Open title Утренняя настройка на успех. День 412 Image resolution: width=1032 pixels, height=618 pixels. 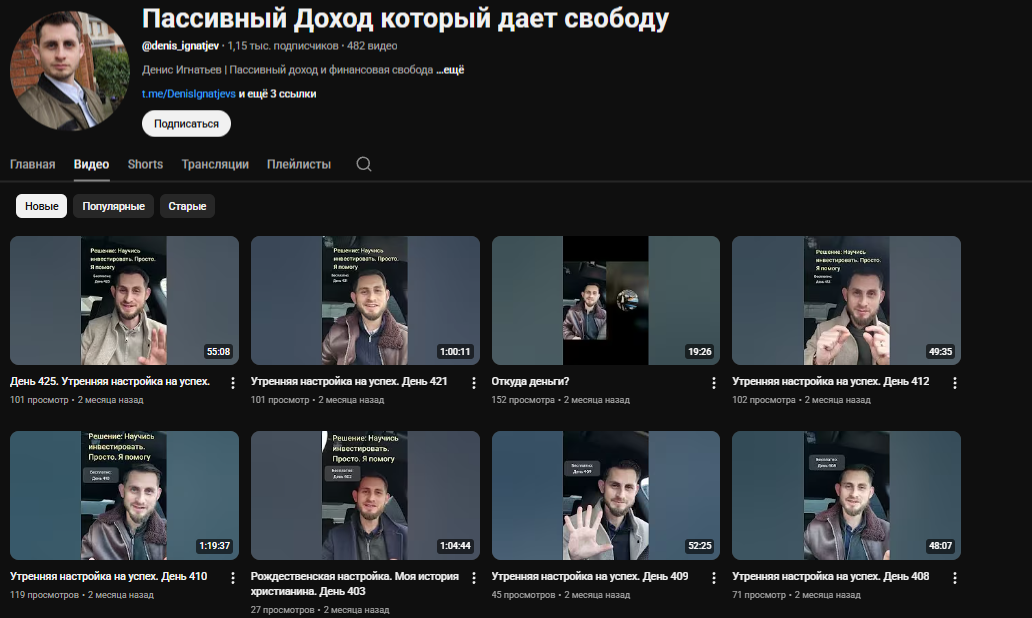coord(831,381)
